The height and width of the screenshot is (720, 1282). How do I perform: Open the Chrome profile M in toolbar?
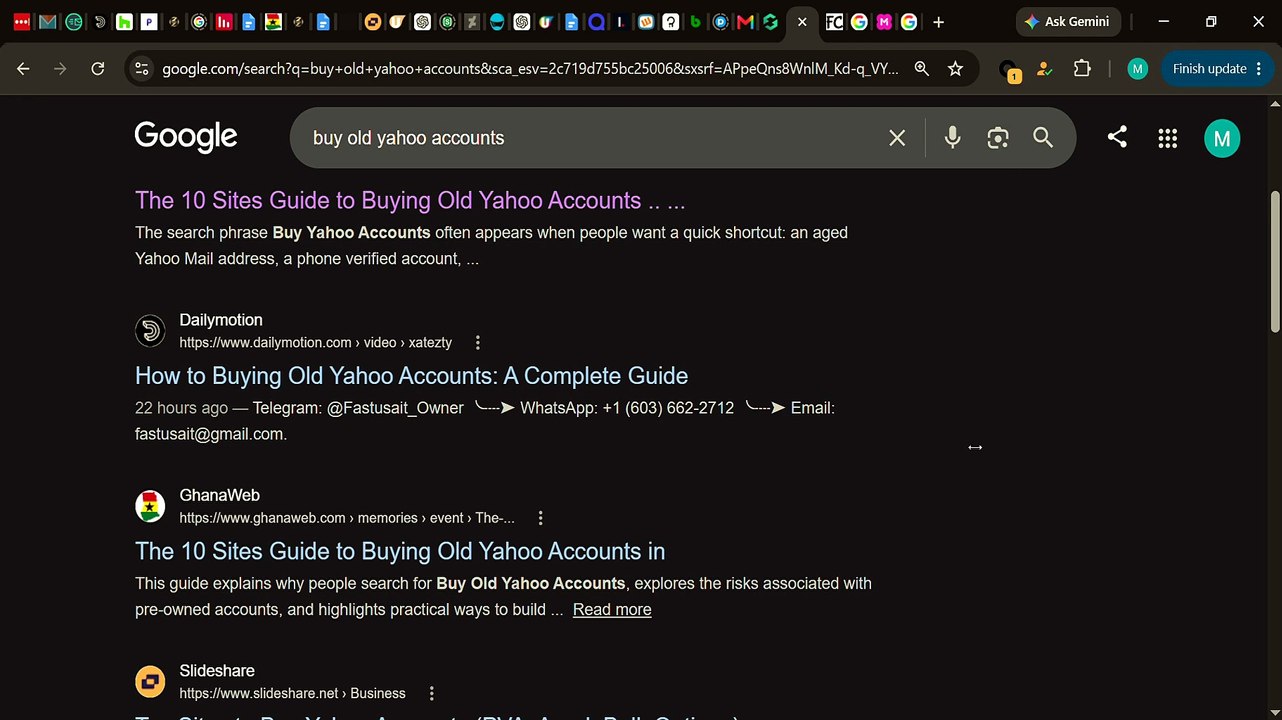point(1137,69)
